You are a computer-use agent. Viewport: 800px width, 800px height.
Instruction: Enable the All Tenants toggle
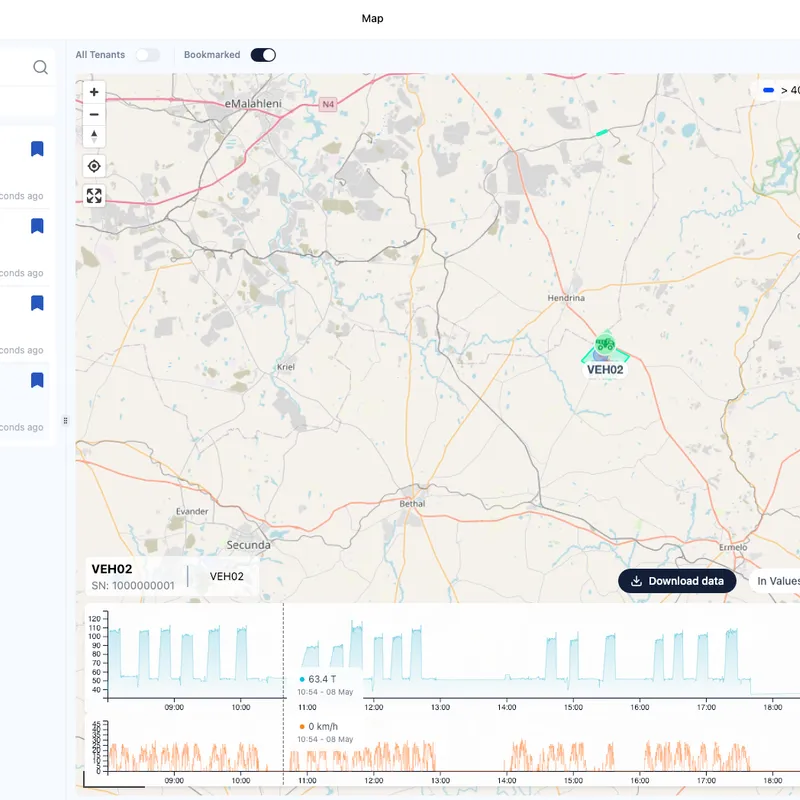tap(148, 55)
